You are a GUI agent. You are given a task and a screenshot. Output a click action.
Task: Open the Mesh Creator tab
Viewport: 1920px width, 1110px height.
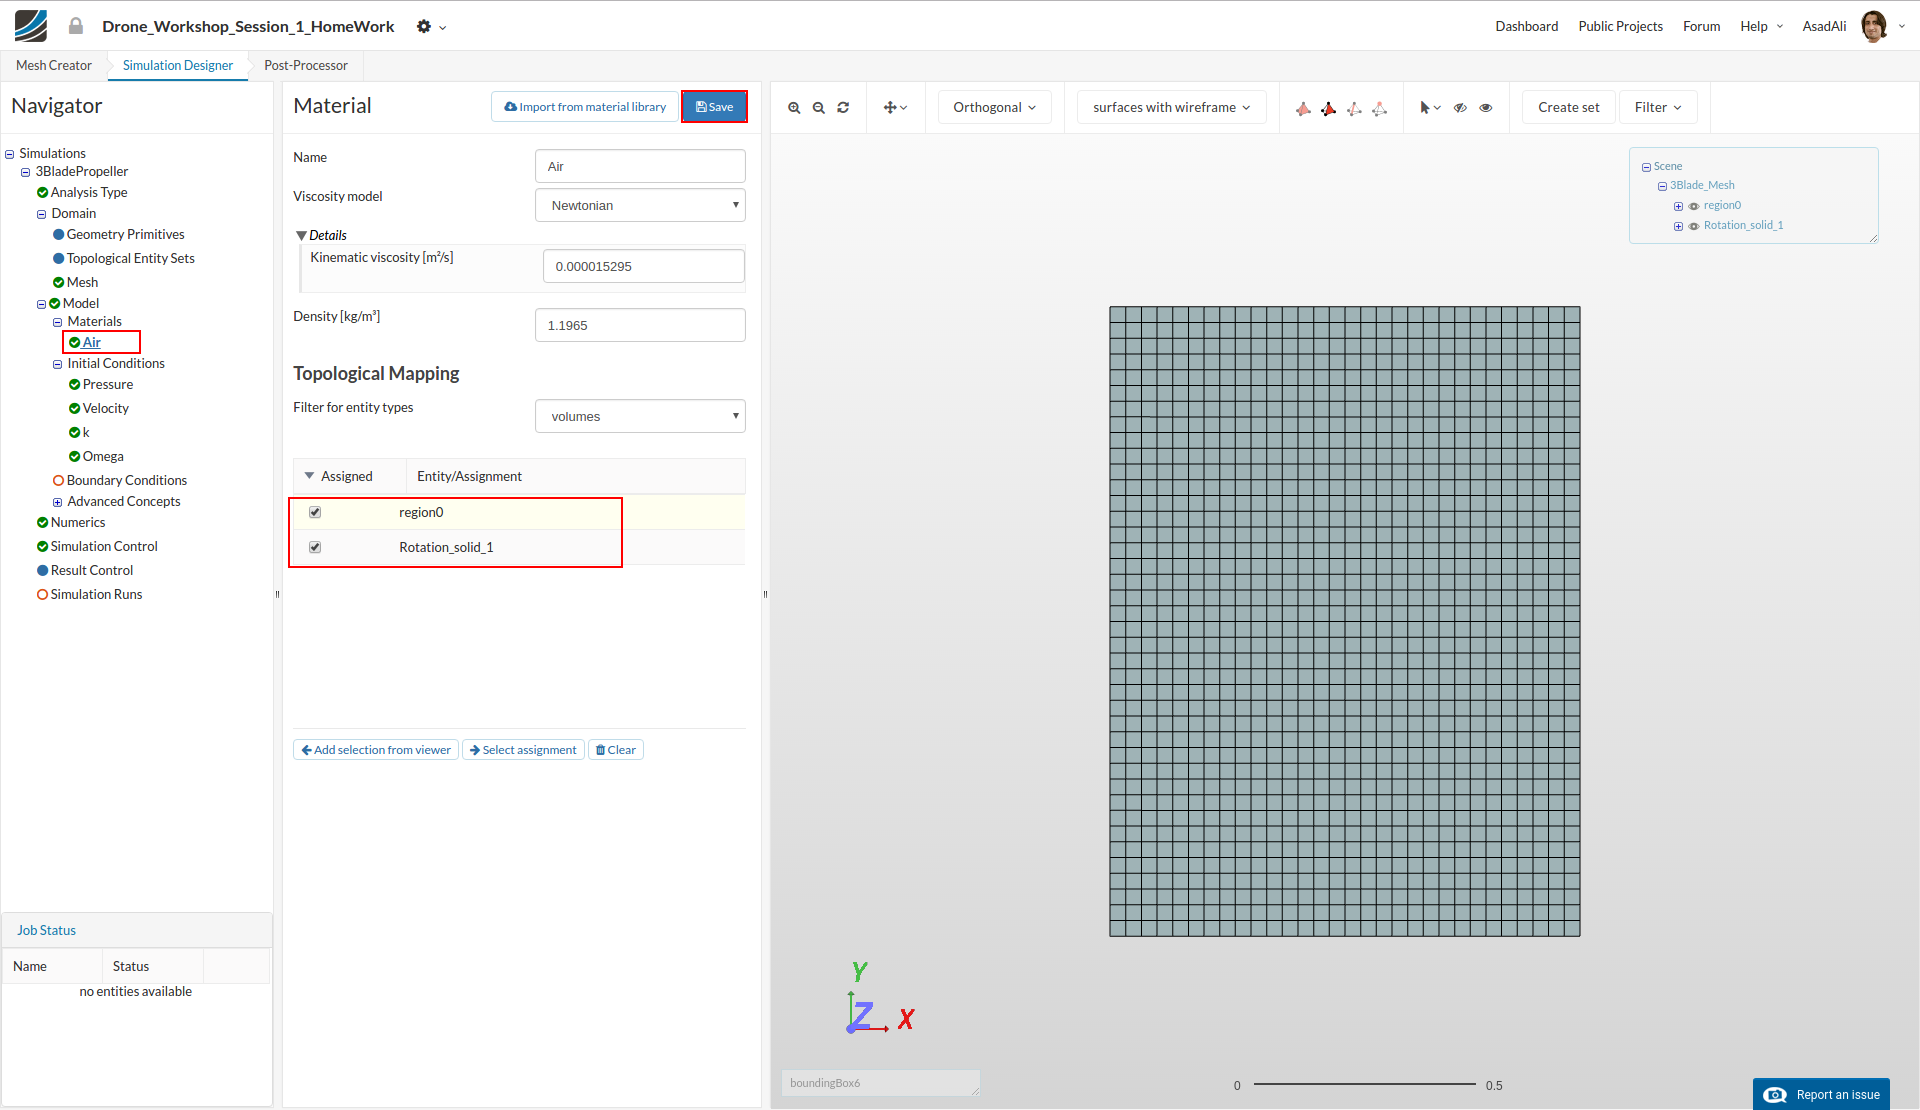pyautogui.click(x=54, y=65)
